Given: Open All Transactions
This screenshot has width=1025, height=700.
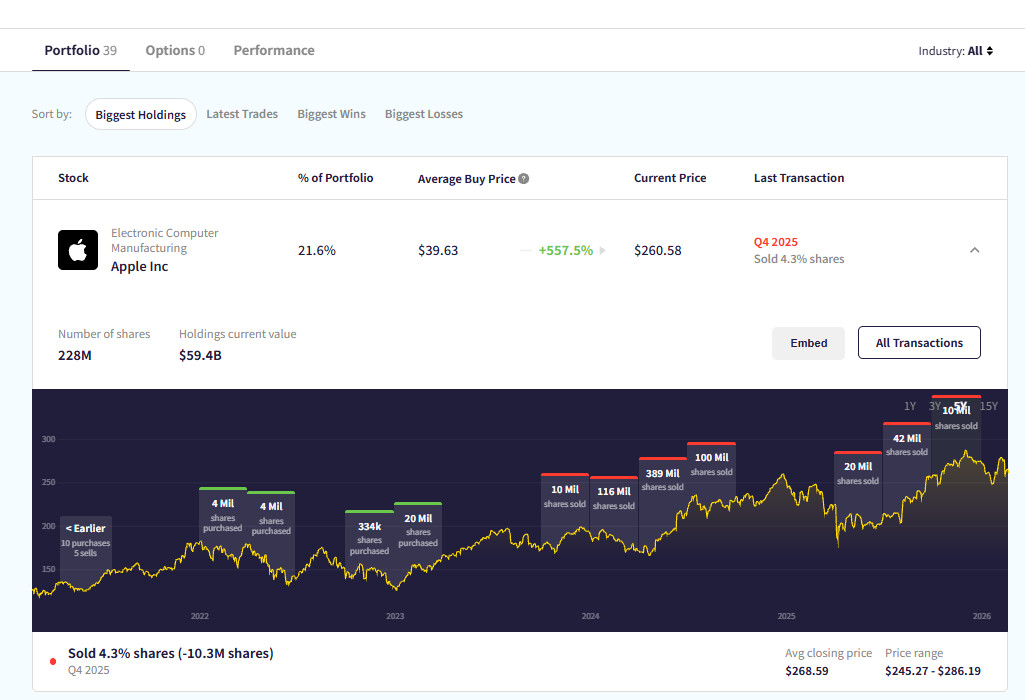Looking at the screenshot, I should (x=919, y=343).
